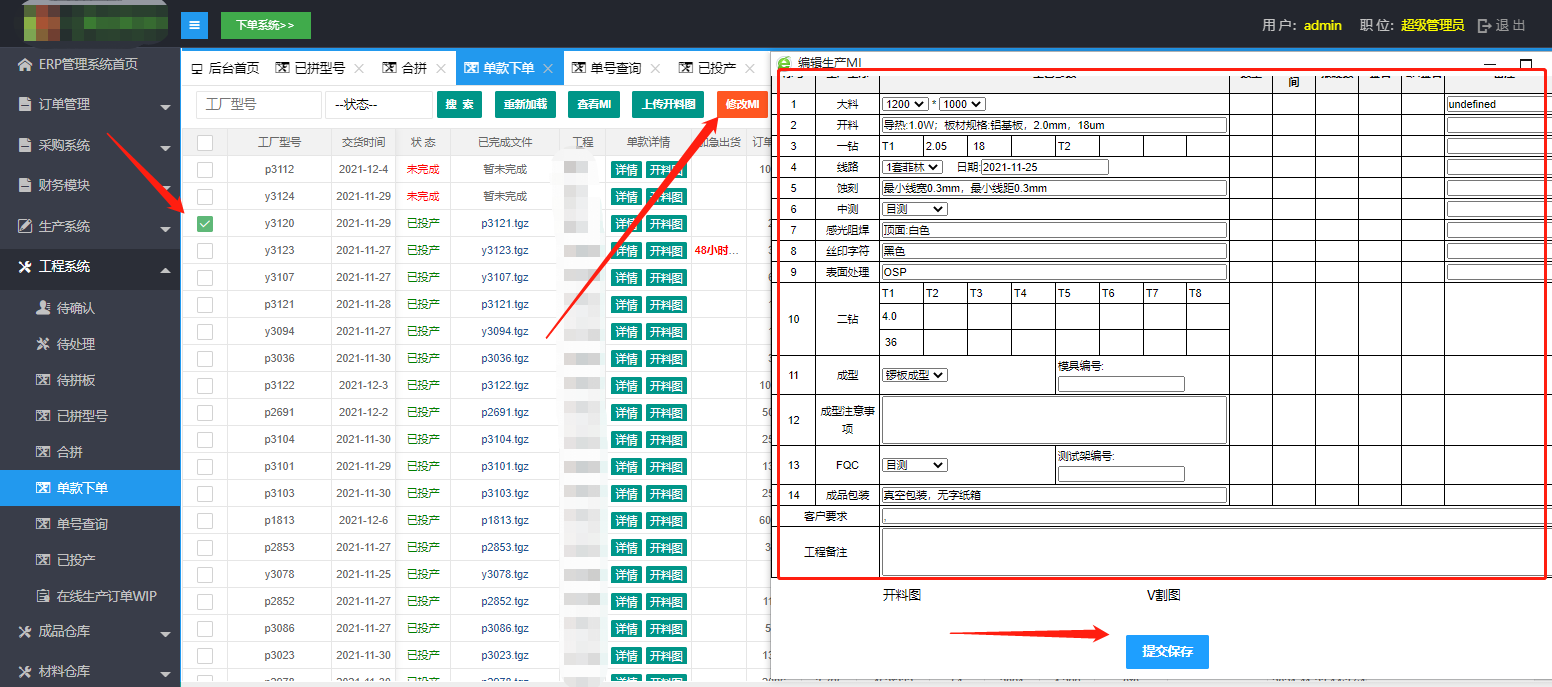Open the --状态-- status dropdown
The image size is (1552, 687).
tap(378, 105)
